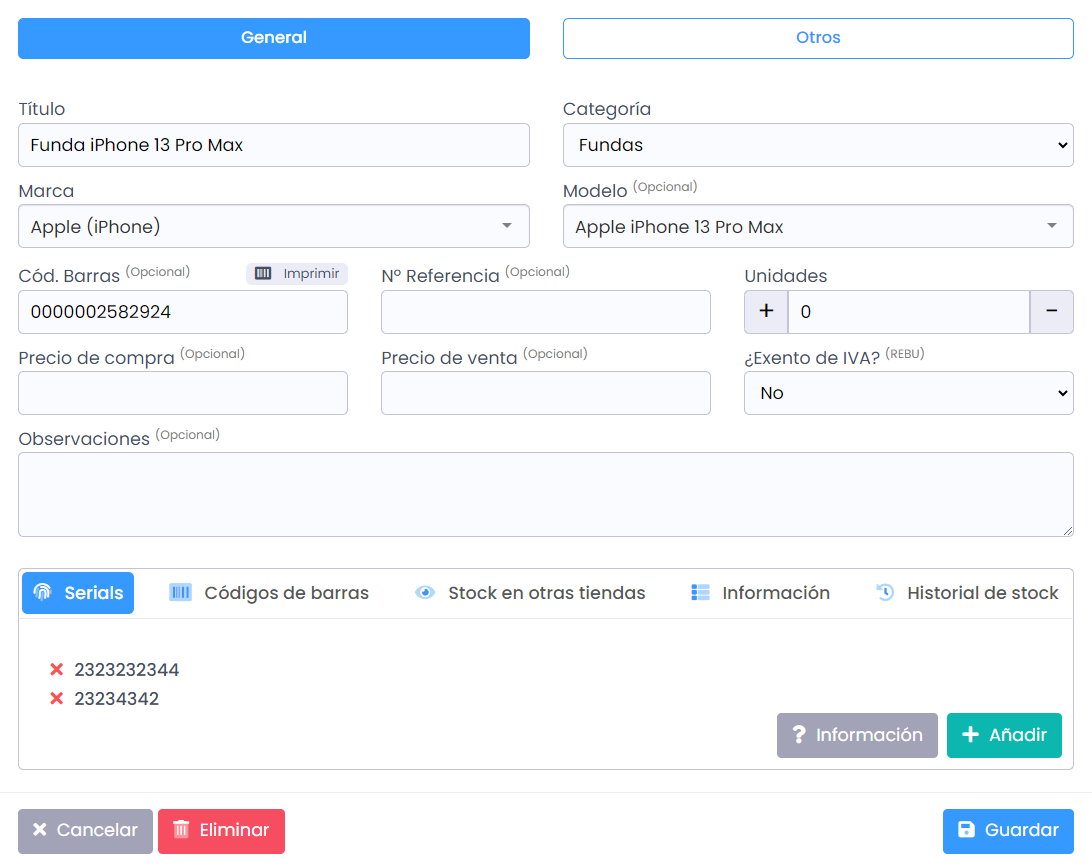1092x866 pixels.
Task: Open the Códigos de barras tab
Action: (x=269, y=593)
